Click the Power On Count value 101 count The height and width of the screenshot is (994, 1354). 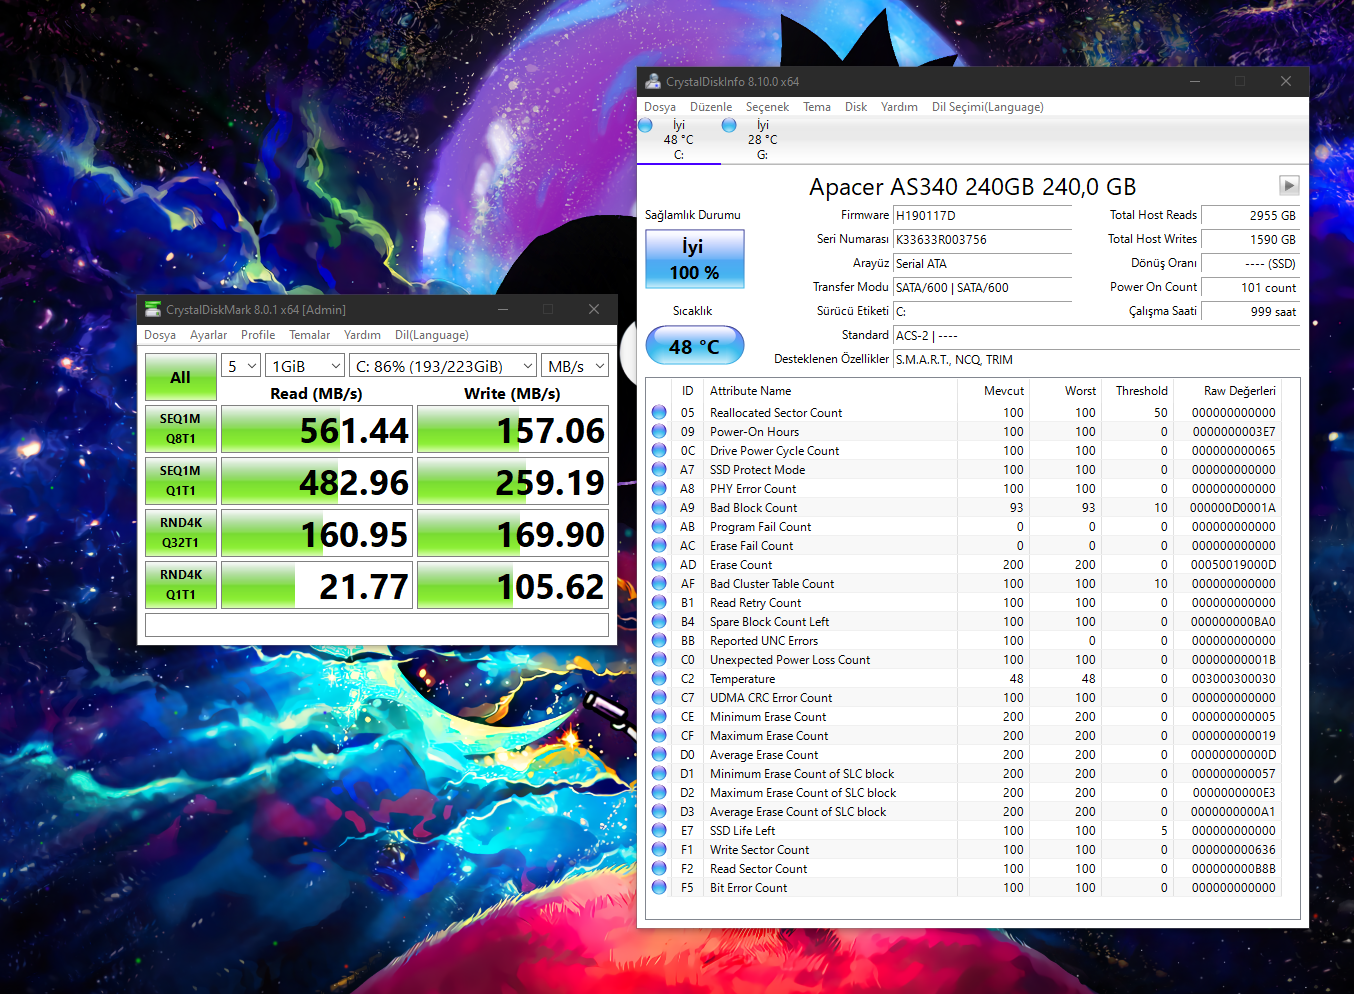[1250, 287]
